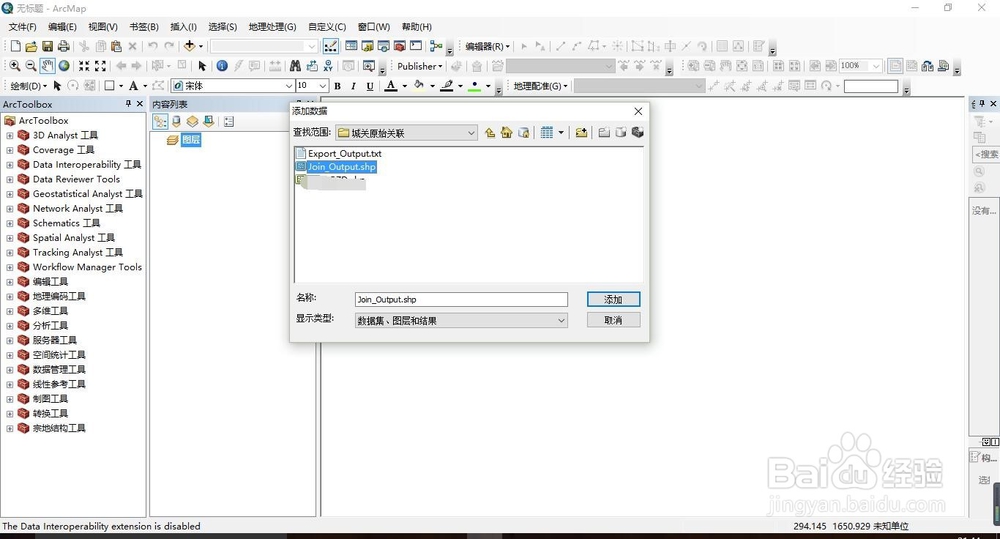Toggle bold text formatting

pyautogui.click(x=337, y=85)
